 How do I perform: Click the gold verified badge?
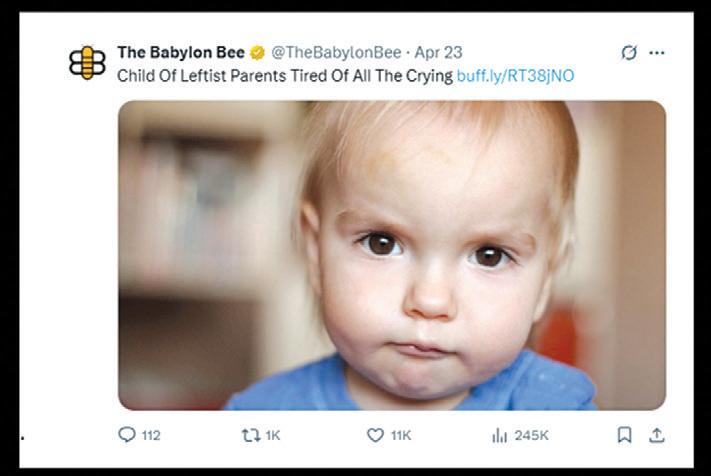point(257,53)
